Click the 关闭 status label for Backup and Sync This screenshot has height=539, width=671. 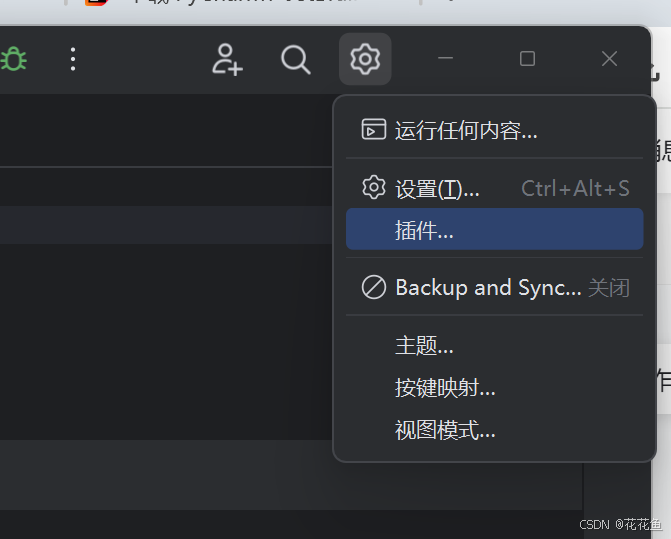(x=609, y=288)
